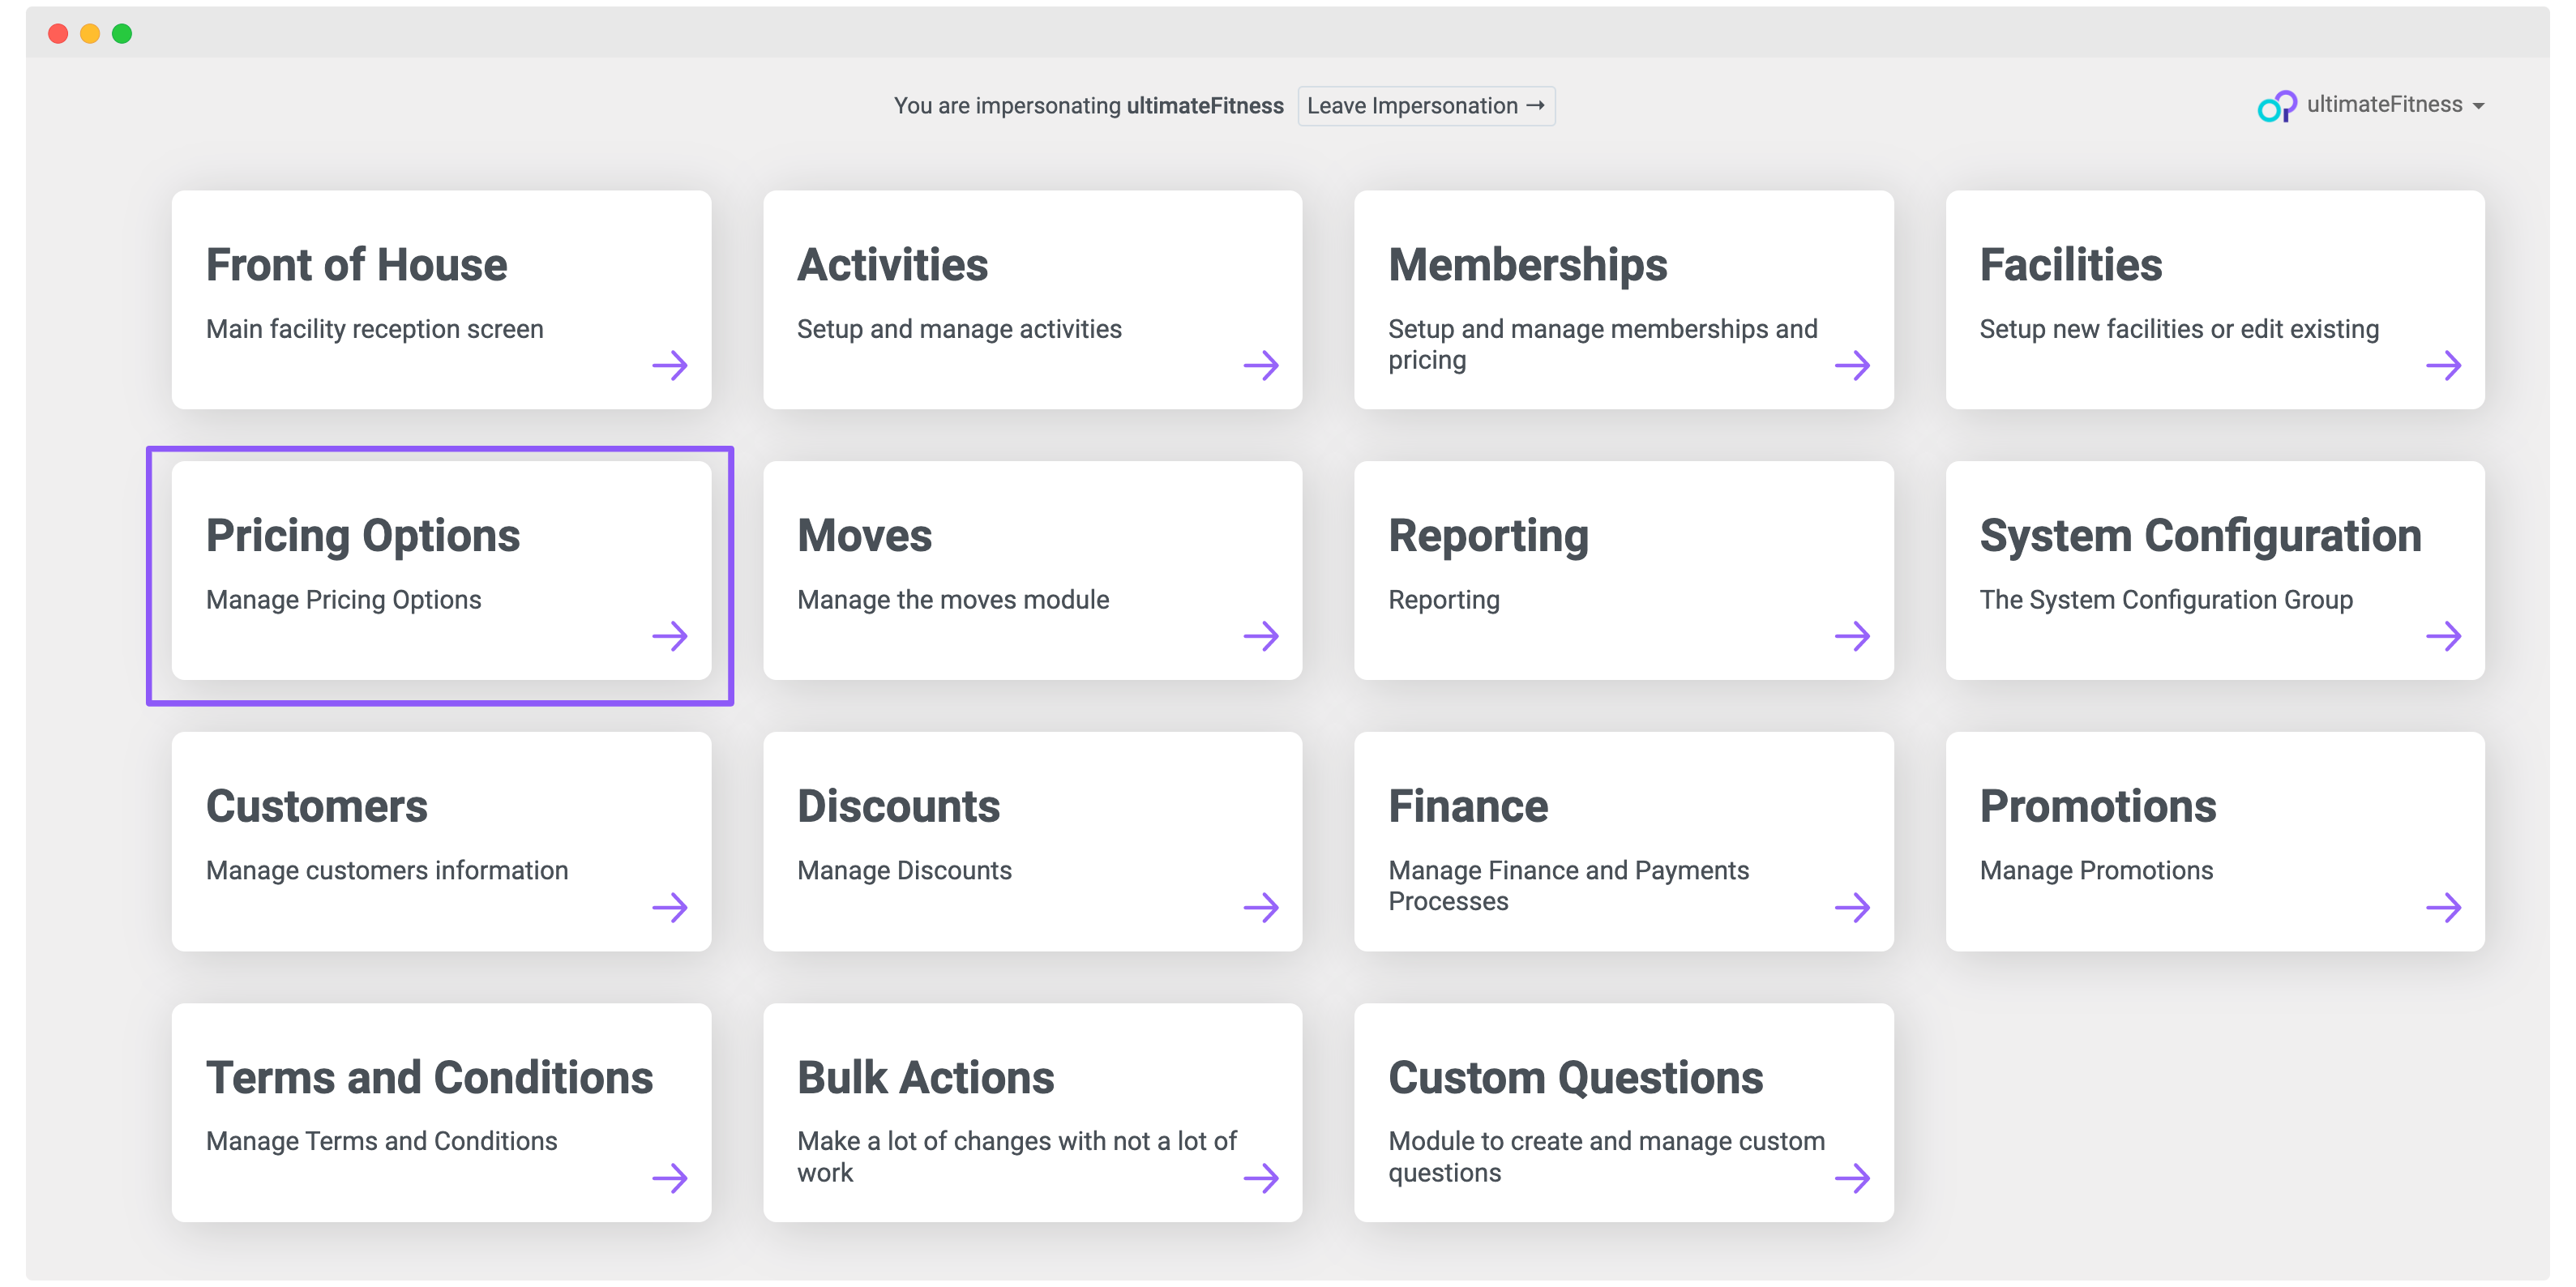Select the Finance card title
The width and height of the screenshot is (2576, 1287).
click(1467, 807)
